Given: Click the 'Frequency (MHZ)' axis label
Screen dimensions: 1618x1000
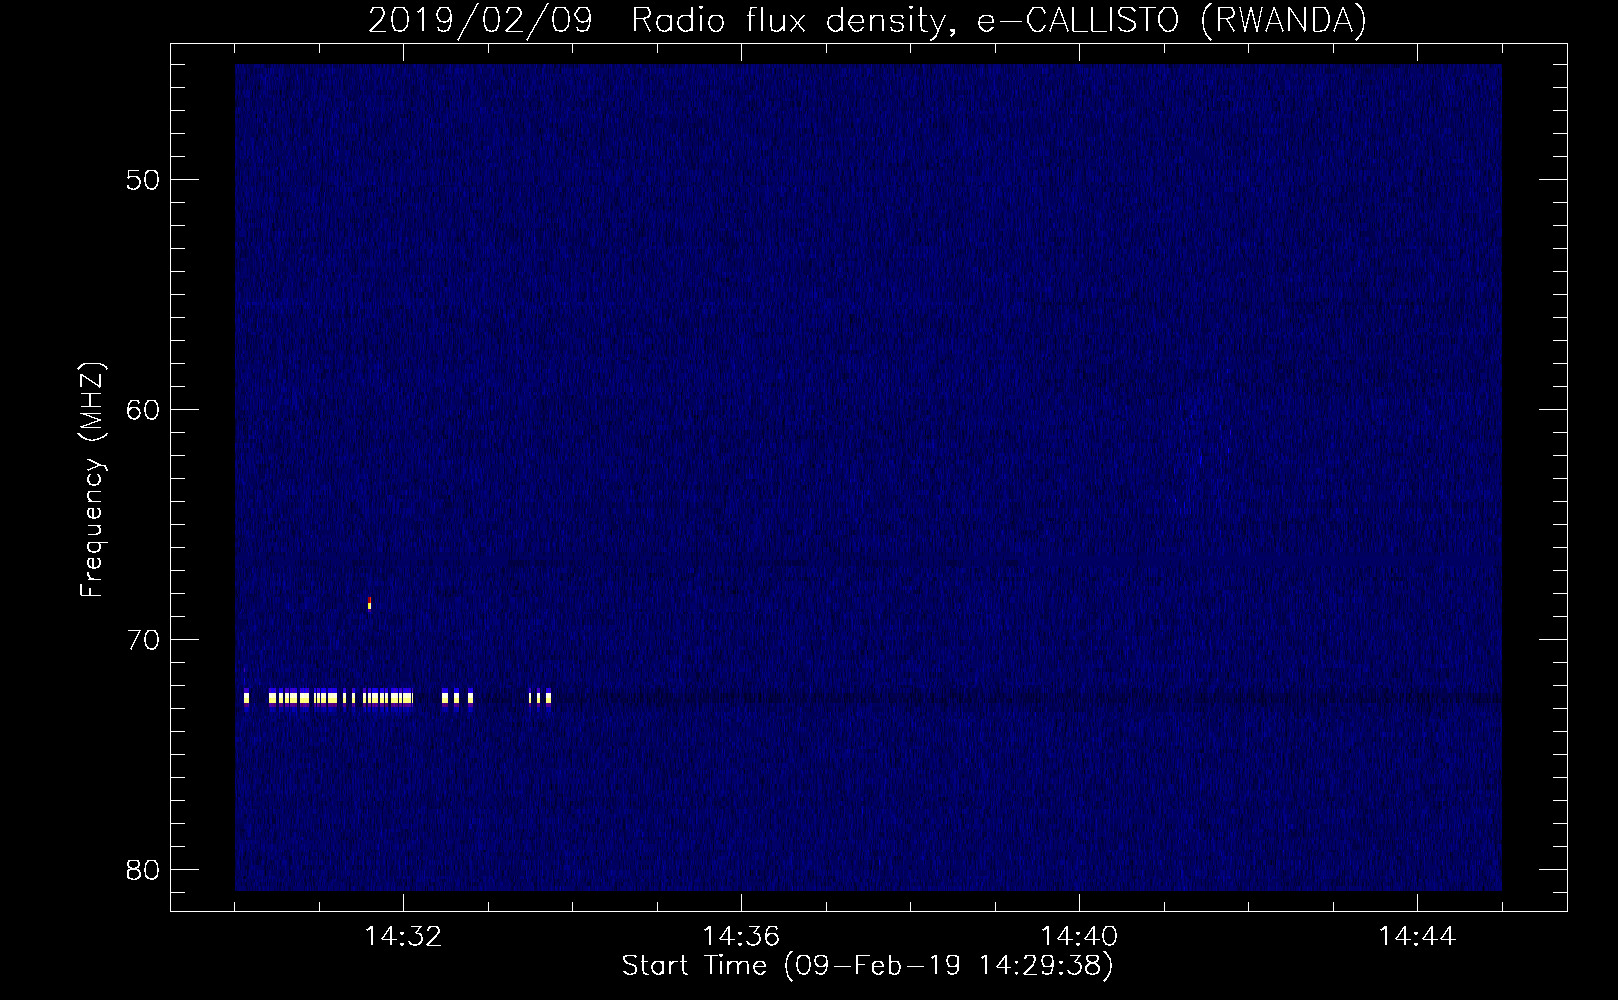Looking at the screenshot, I should [91, 480].
